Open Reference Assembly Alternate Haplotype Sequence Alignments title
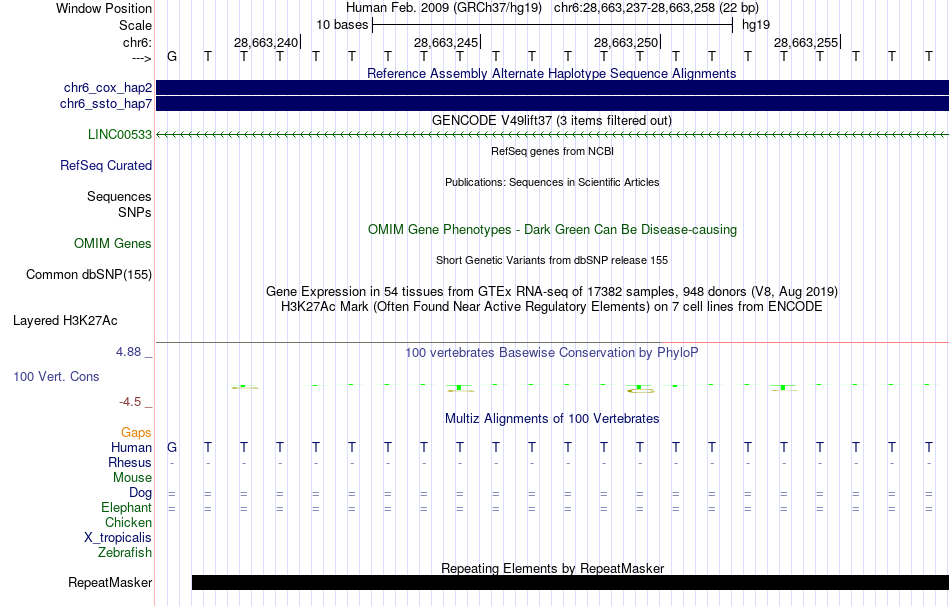 [552, 73]
